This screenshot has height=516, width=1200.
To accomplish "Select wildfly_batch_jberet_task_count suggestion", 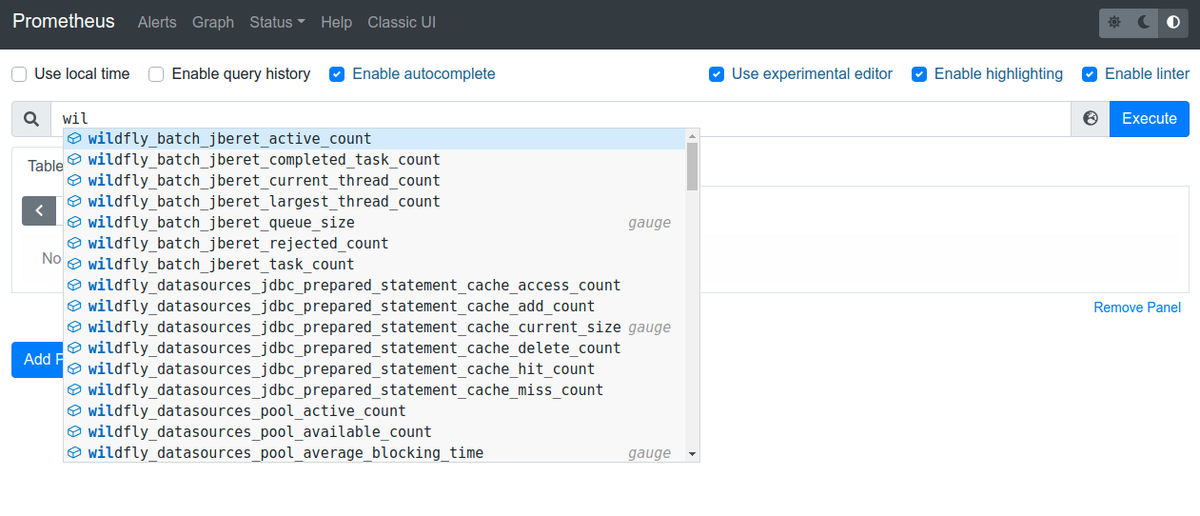I will [374, 265].
